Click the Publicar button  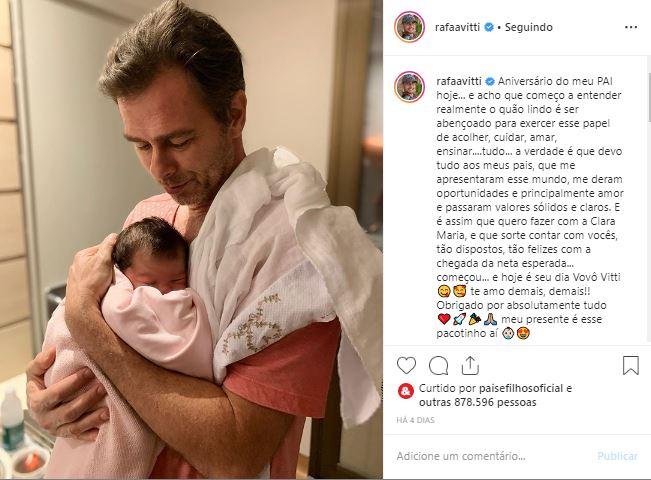click(x=617, y=456)
